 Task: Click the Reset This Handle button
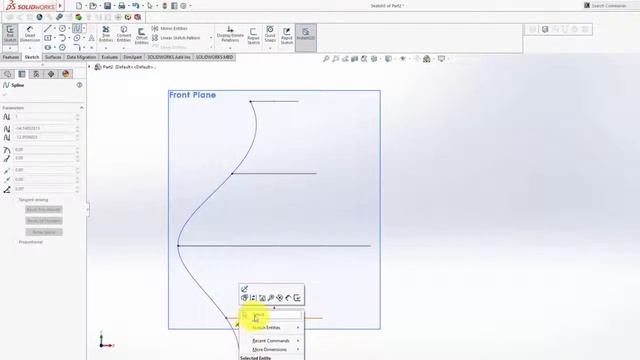44,209
